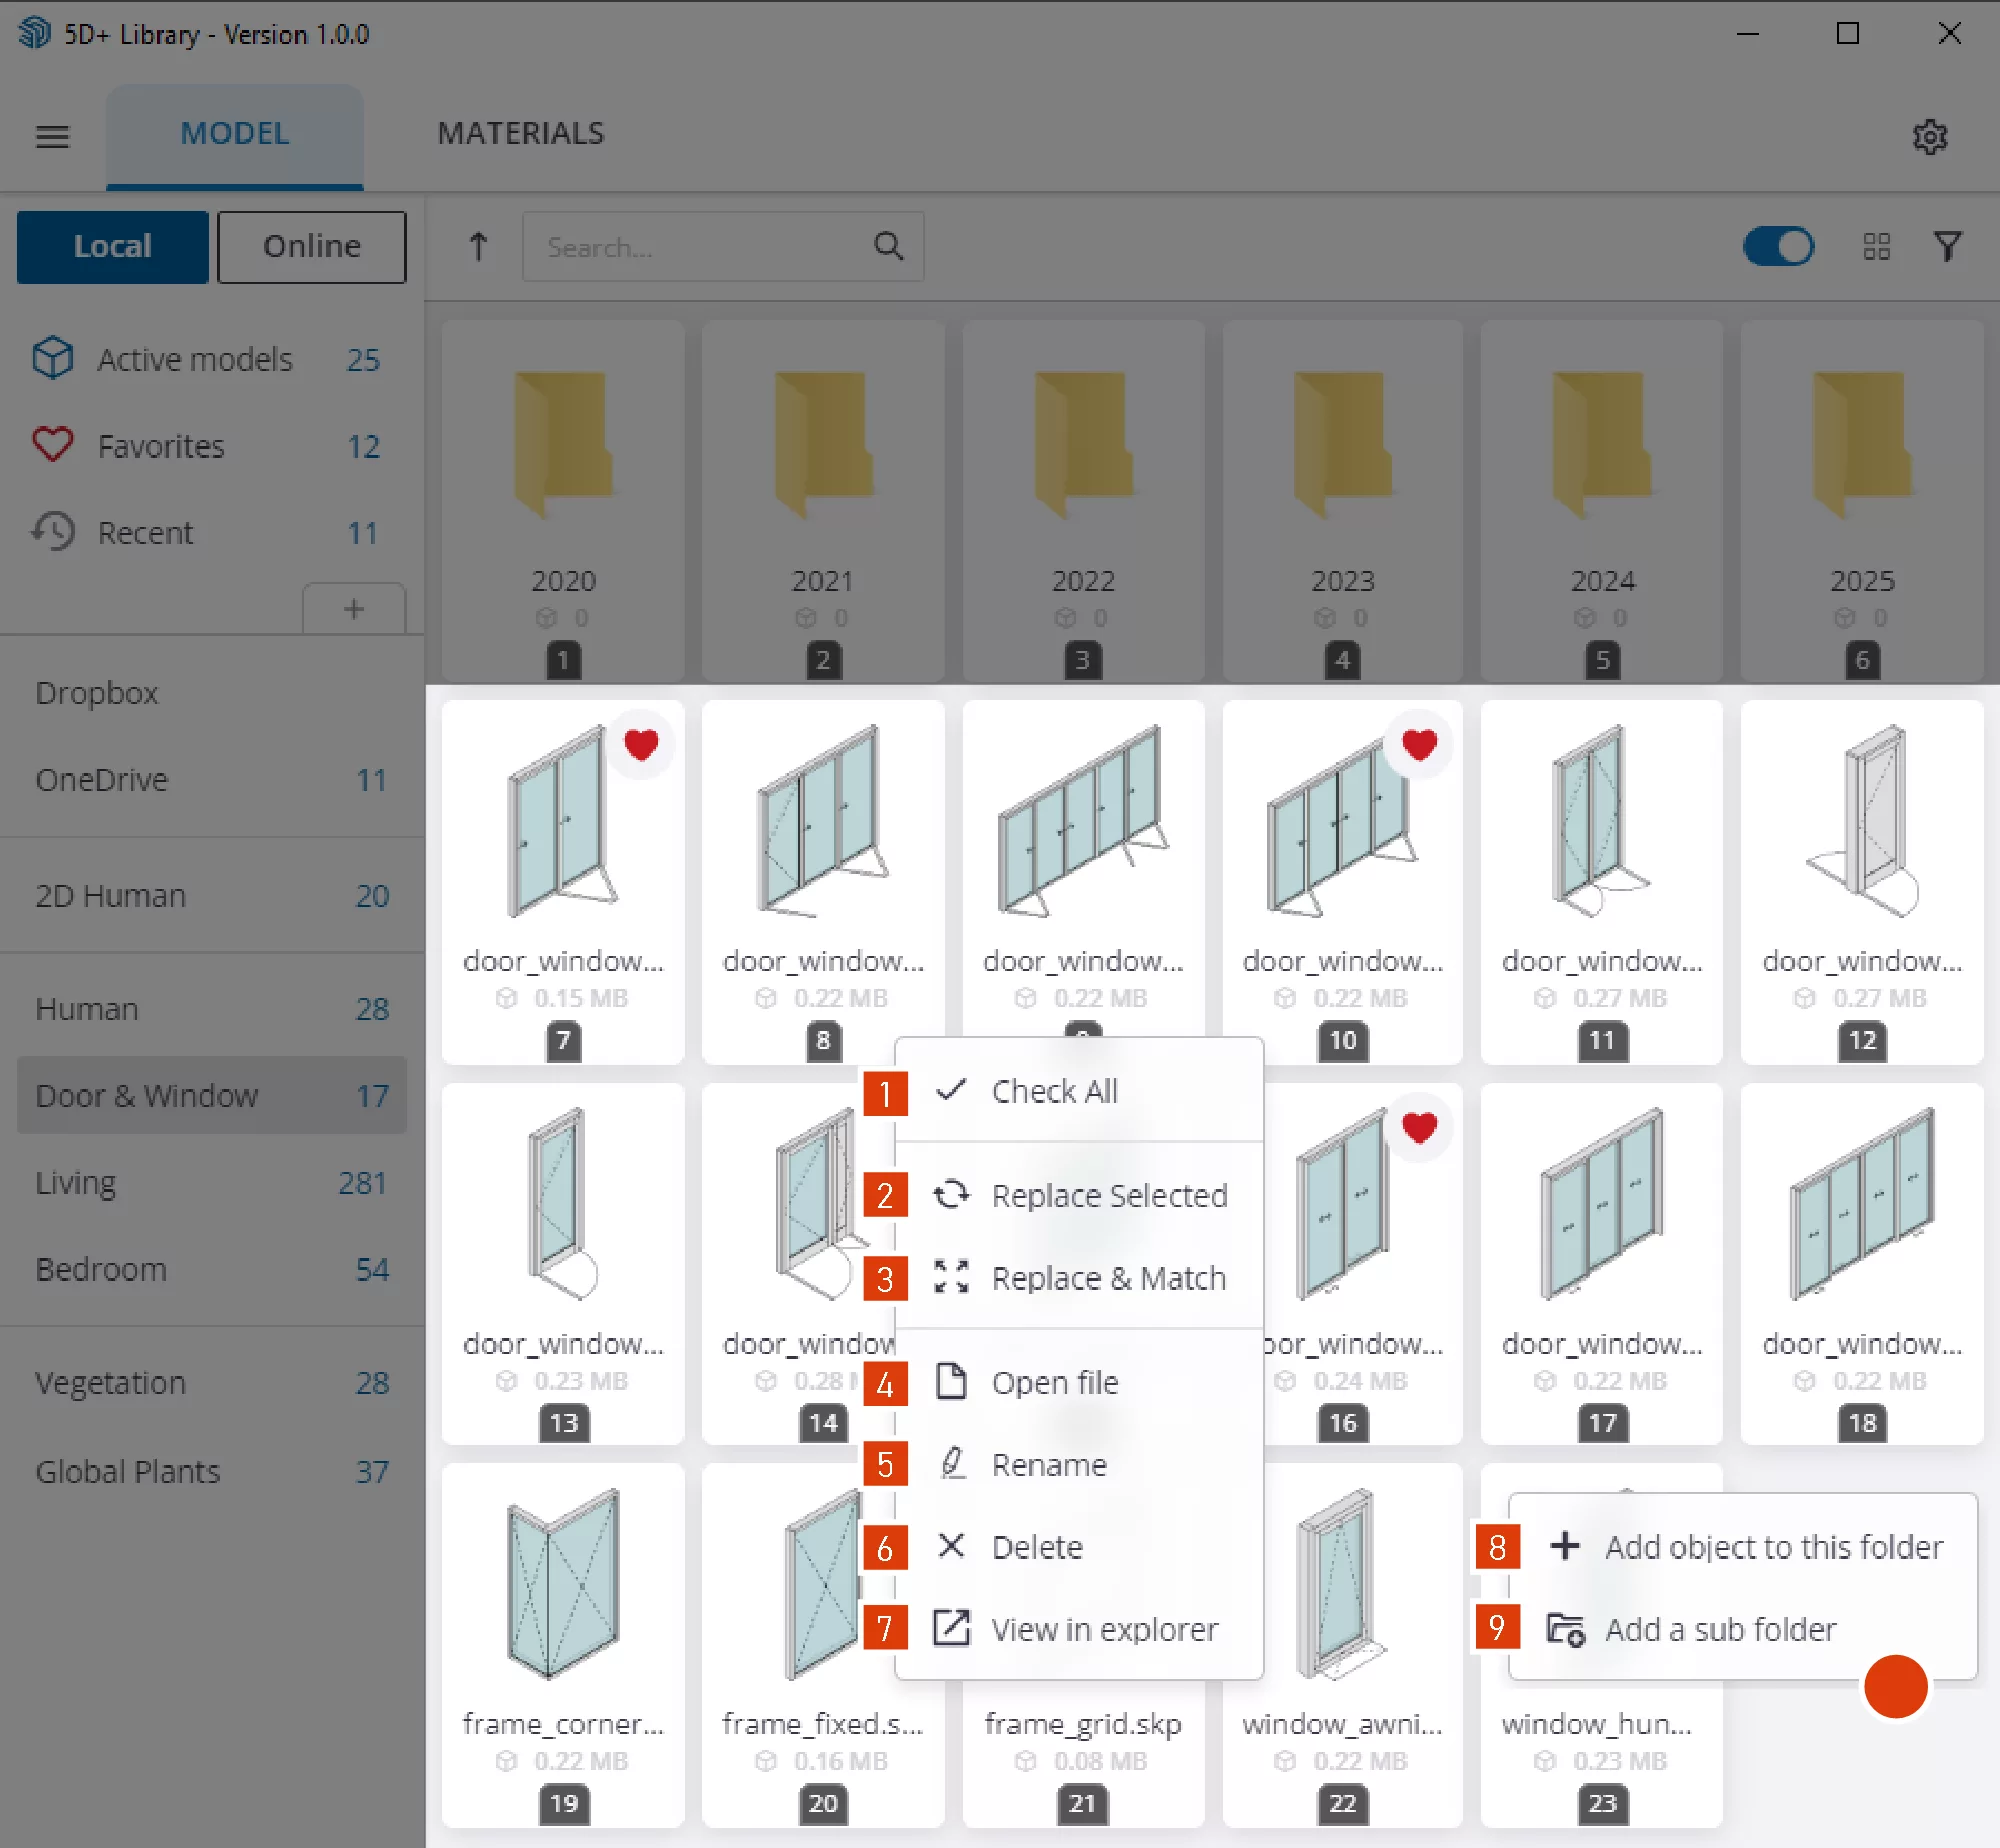Open the hamburger navigation menu
Screen dimensions: 2000x1848
pyautogui.click(x=53, y=136)
